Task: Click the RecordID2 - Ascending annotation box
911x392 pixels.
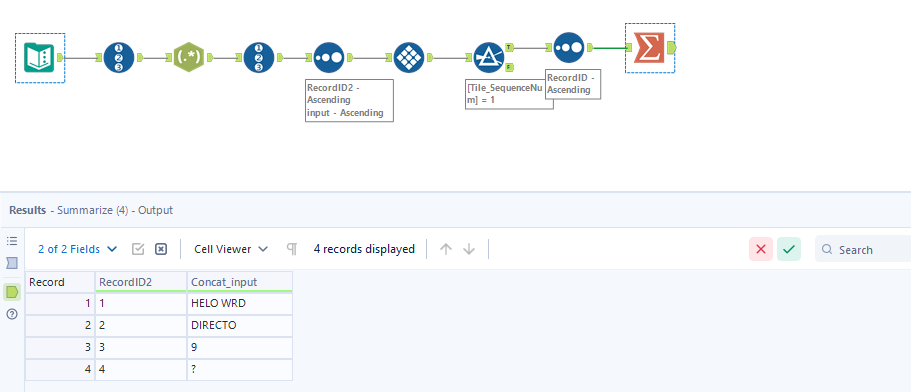Action: coord(350,100)
